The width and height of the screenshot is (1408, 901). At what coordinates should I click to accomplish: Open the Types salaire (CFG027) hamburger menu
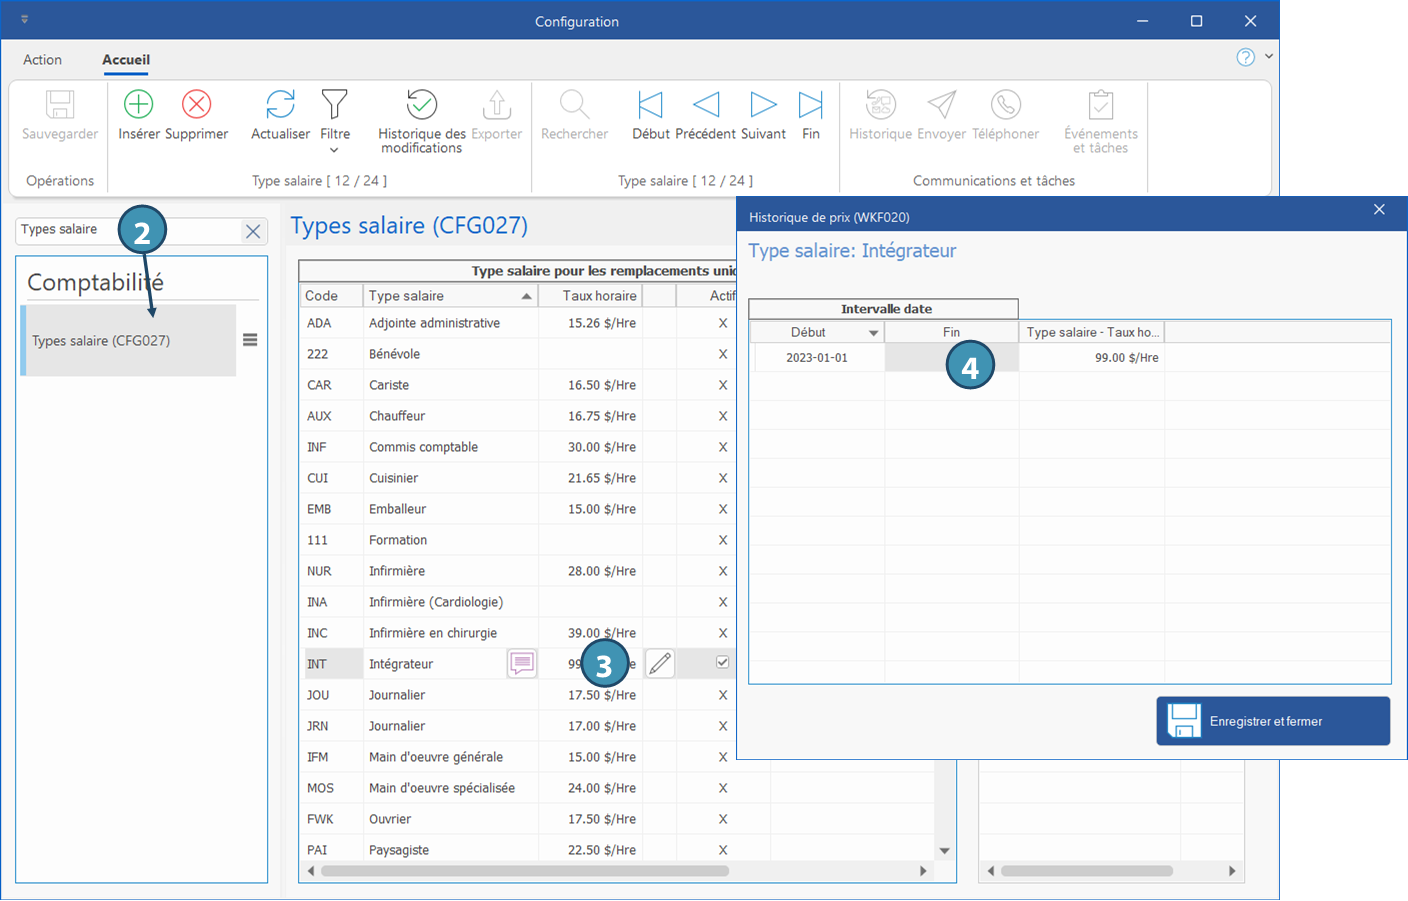[x=250, y=340]
